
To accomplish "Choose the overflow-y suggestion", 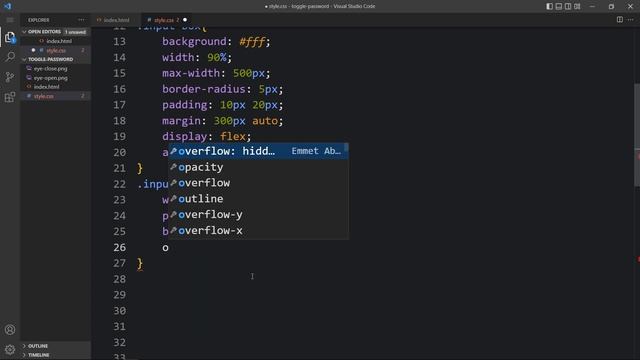I will pos(258,215).
